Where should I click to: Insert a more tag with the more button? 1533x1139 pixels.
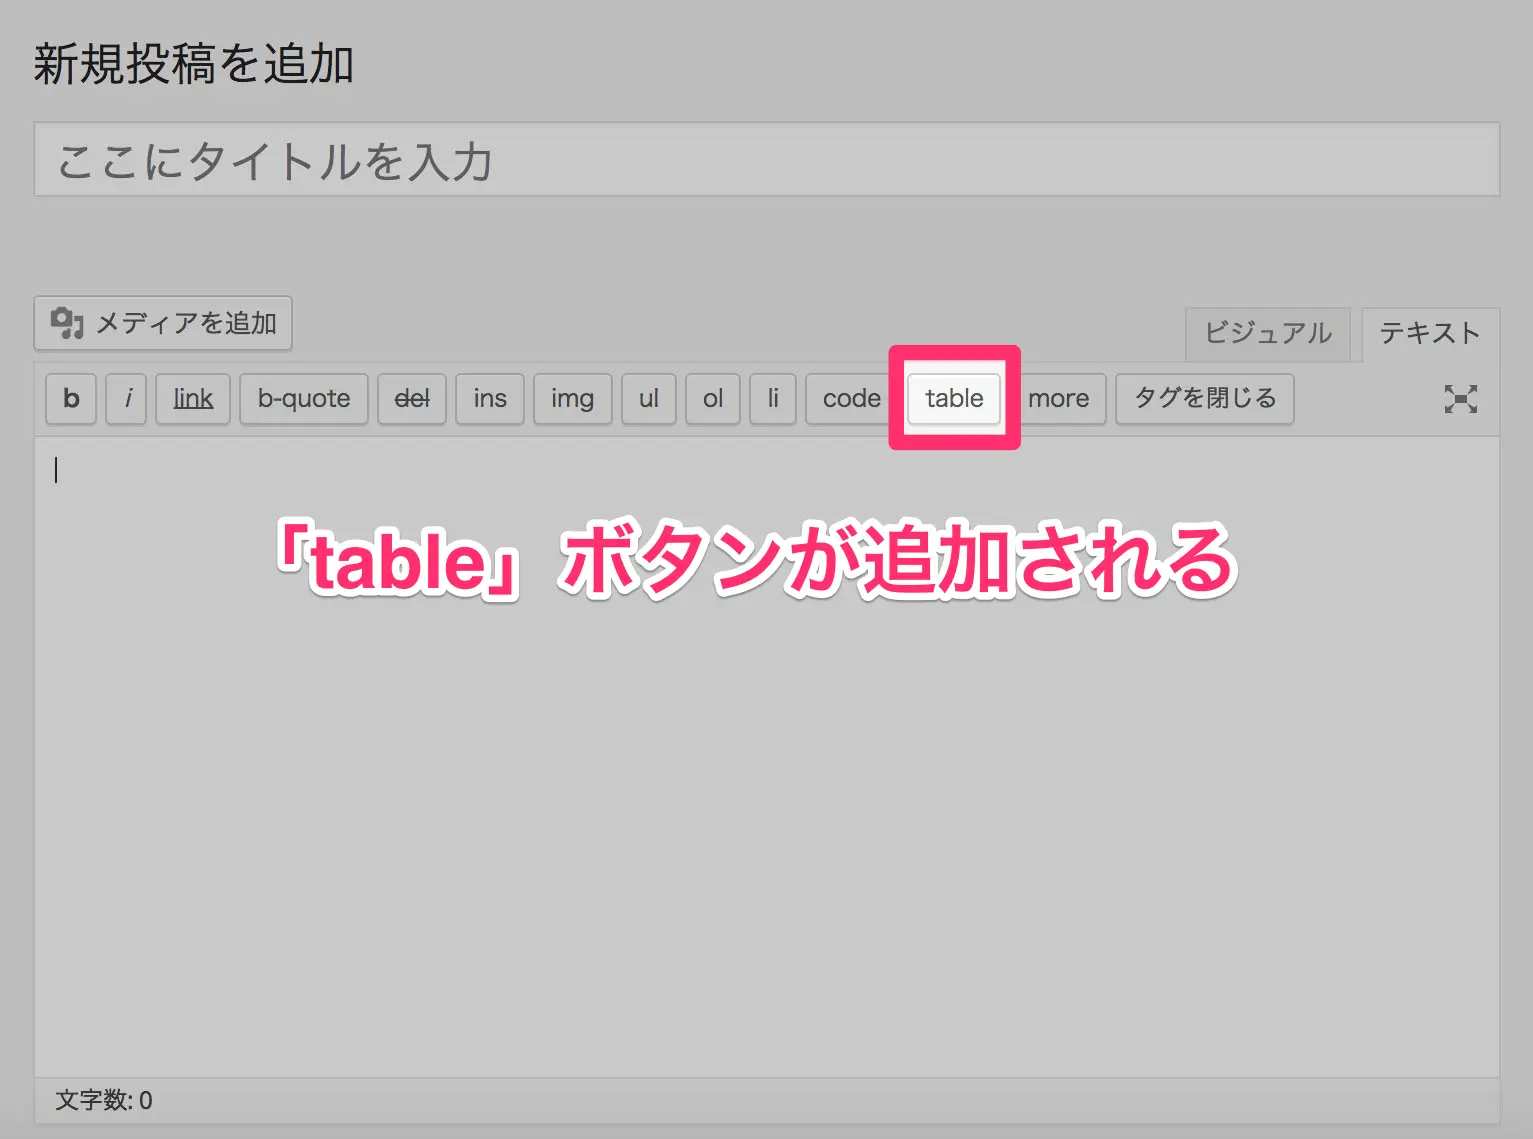[x=1058, y=399]
